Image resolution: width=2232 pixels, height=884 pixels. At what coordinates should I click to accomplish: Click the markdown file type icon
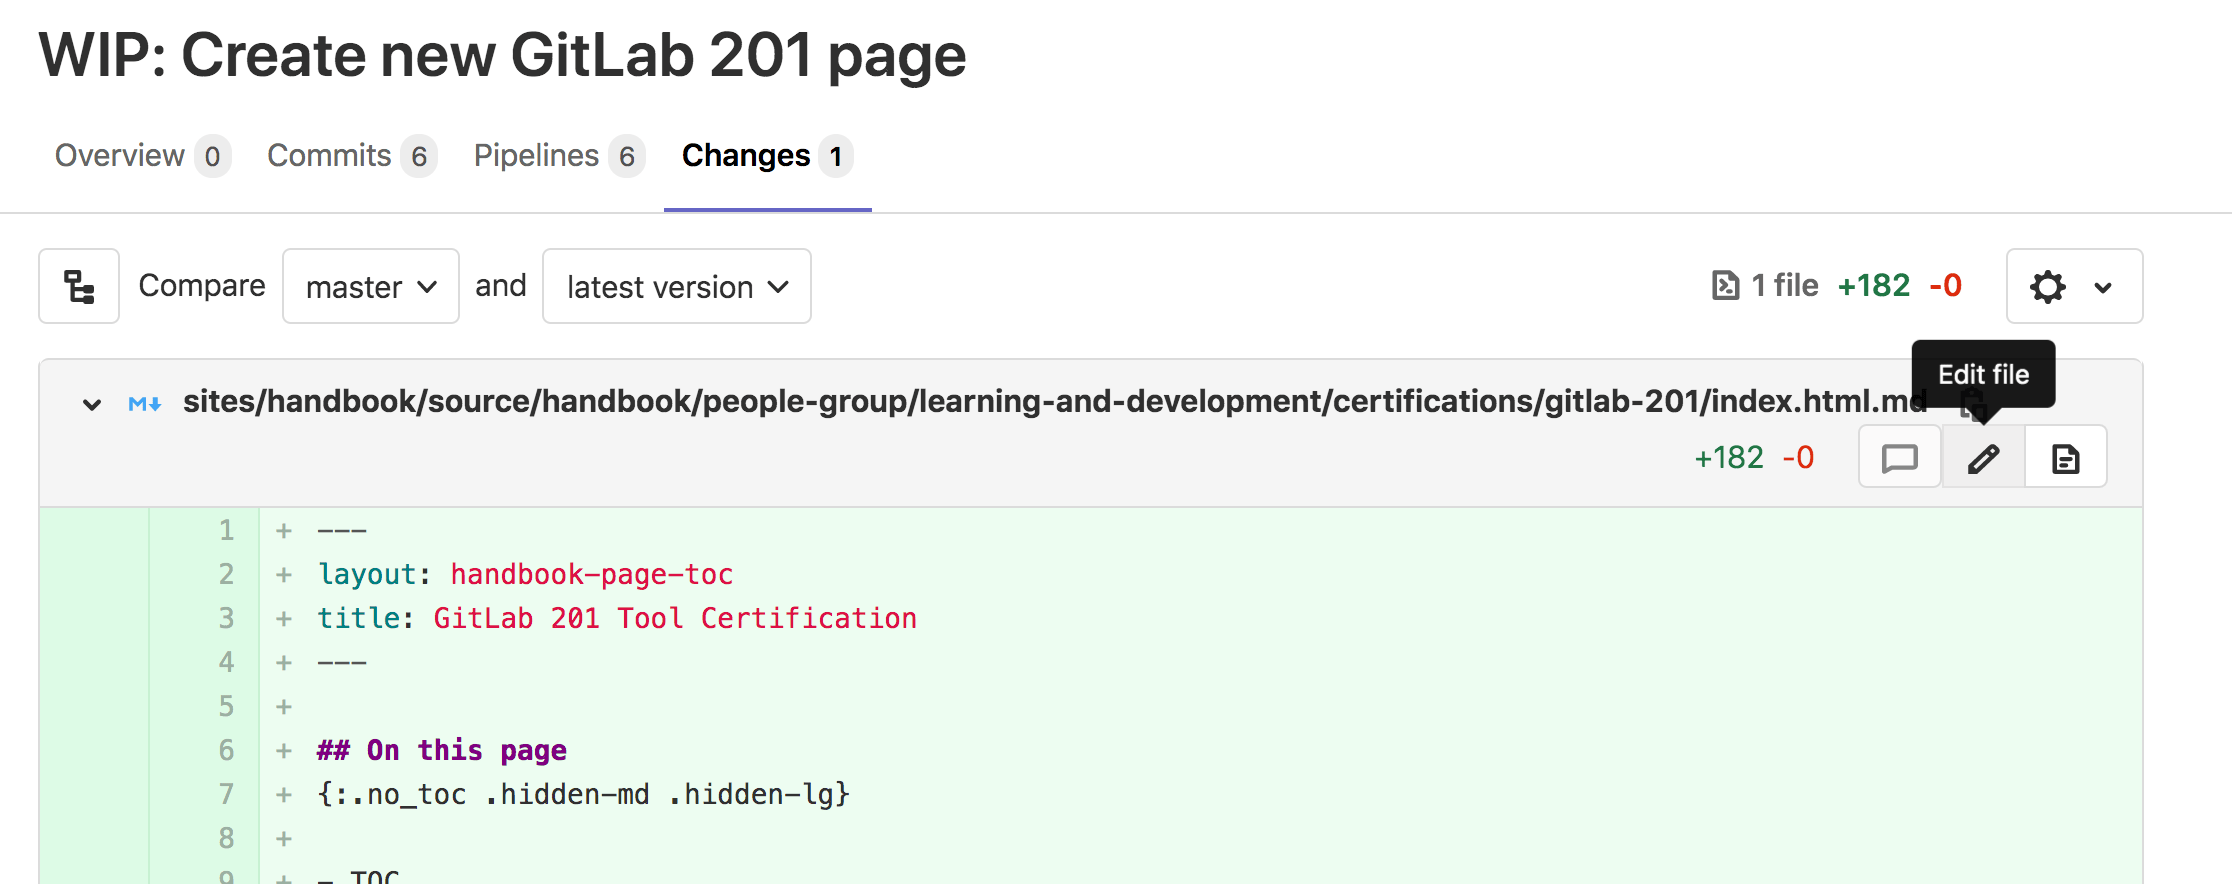[x=145, y=403]
